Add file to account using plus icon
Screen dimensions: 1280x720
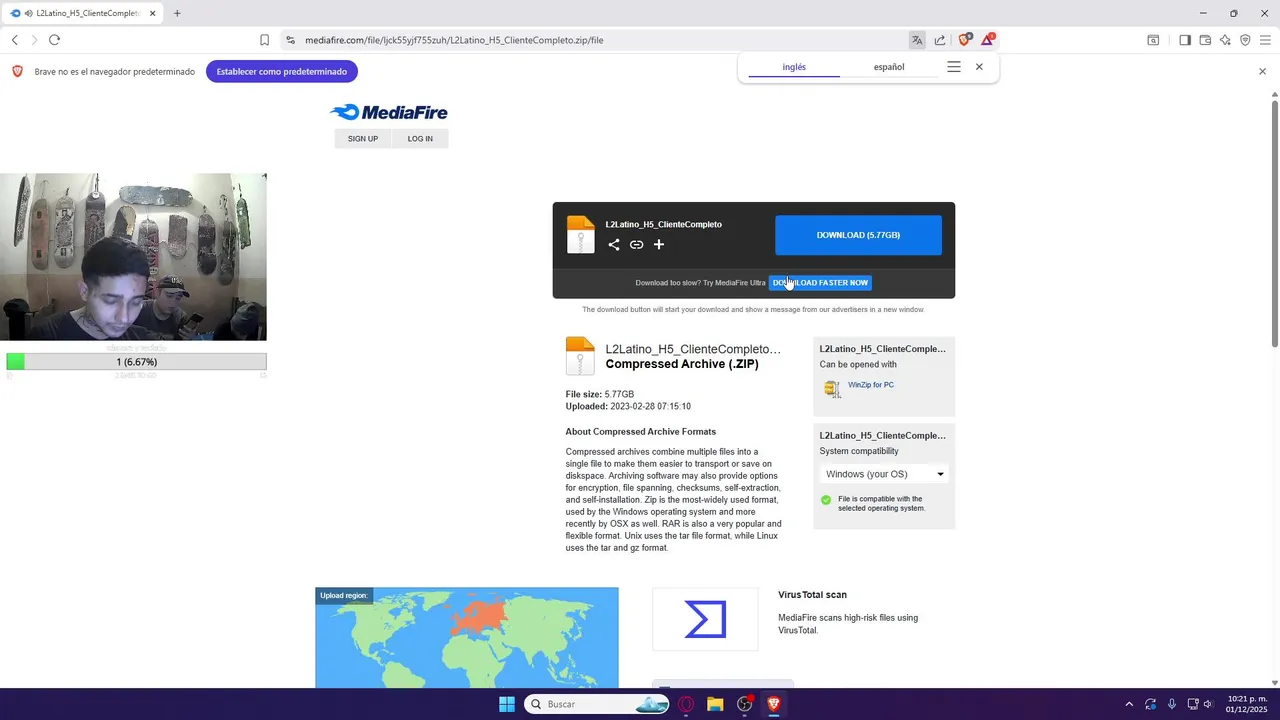[659, 245]
